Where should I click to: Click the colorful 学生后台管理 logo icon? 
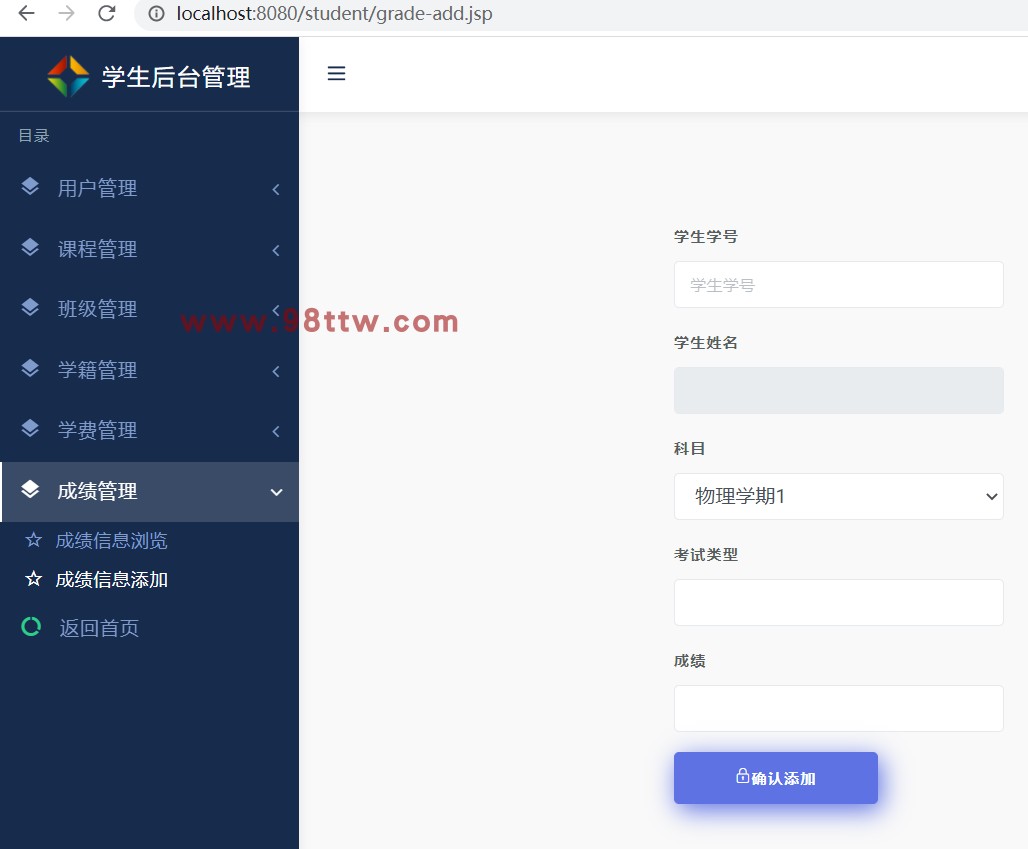pos(68,76)
